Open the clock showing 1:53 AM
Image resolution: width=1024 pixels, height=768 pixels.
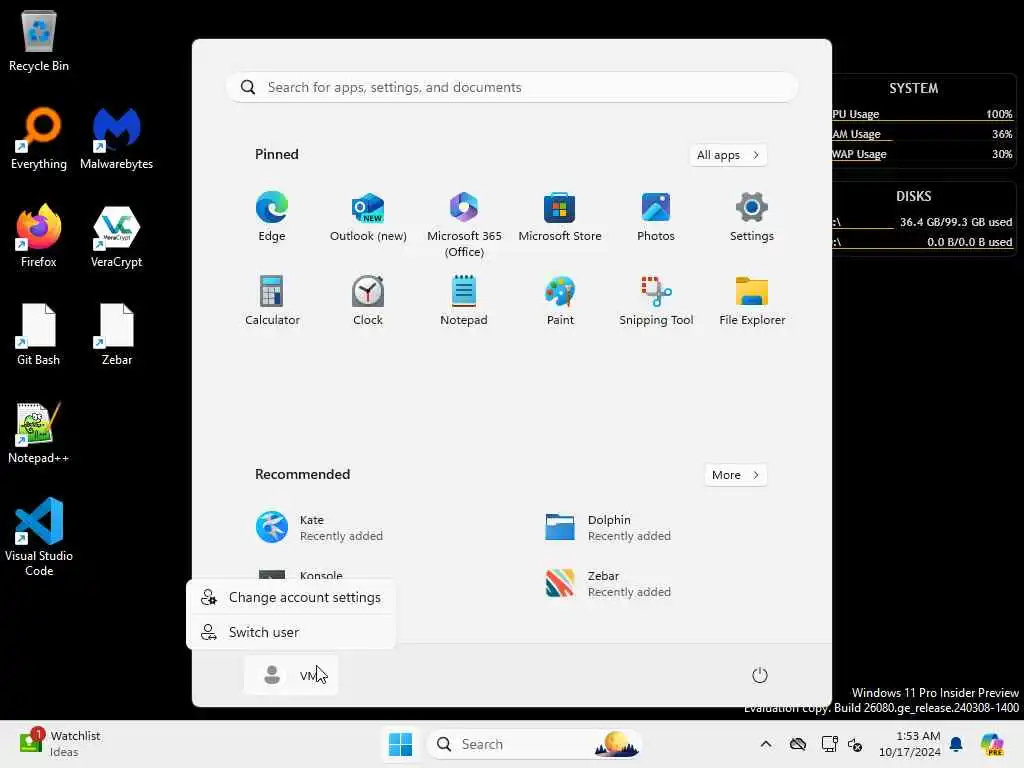point(909,744)
